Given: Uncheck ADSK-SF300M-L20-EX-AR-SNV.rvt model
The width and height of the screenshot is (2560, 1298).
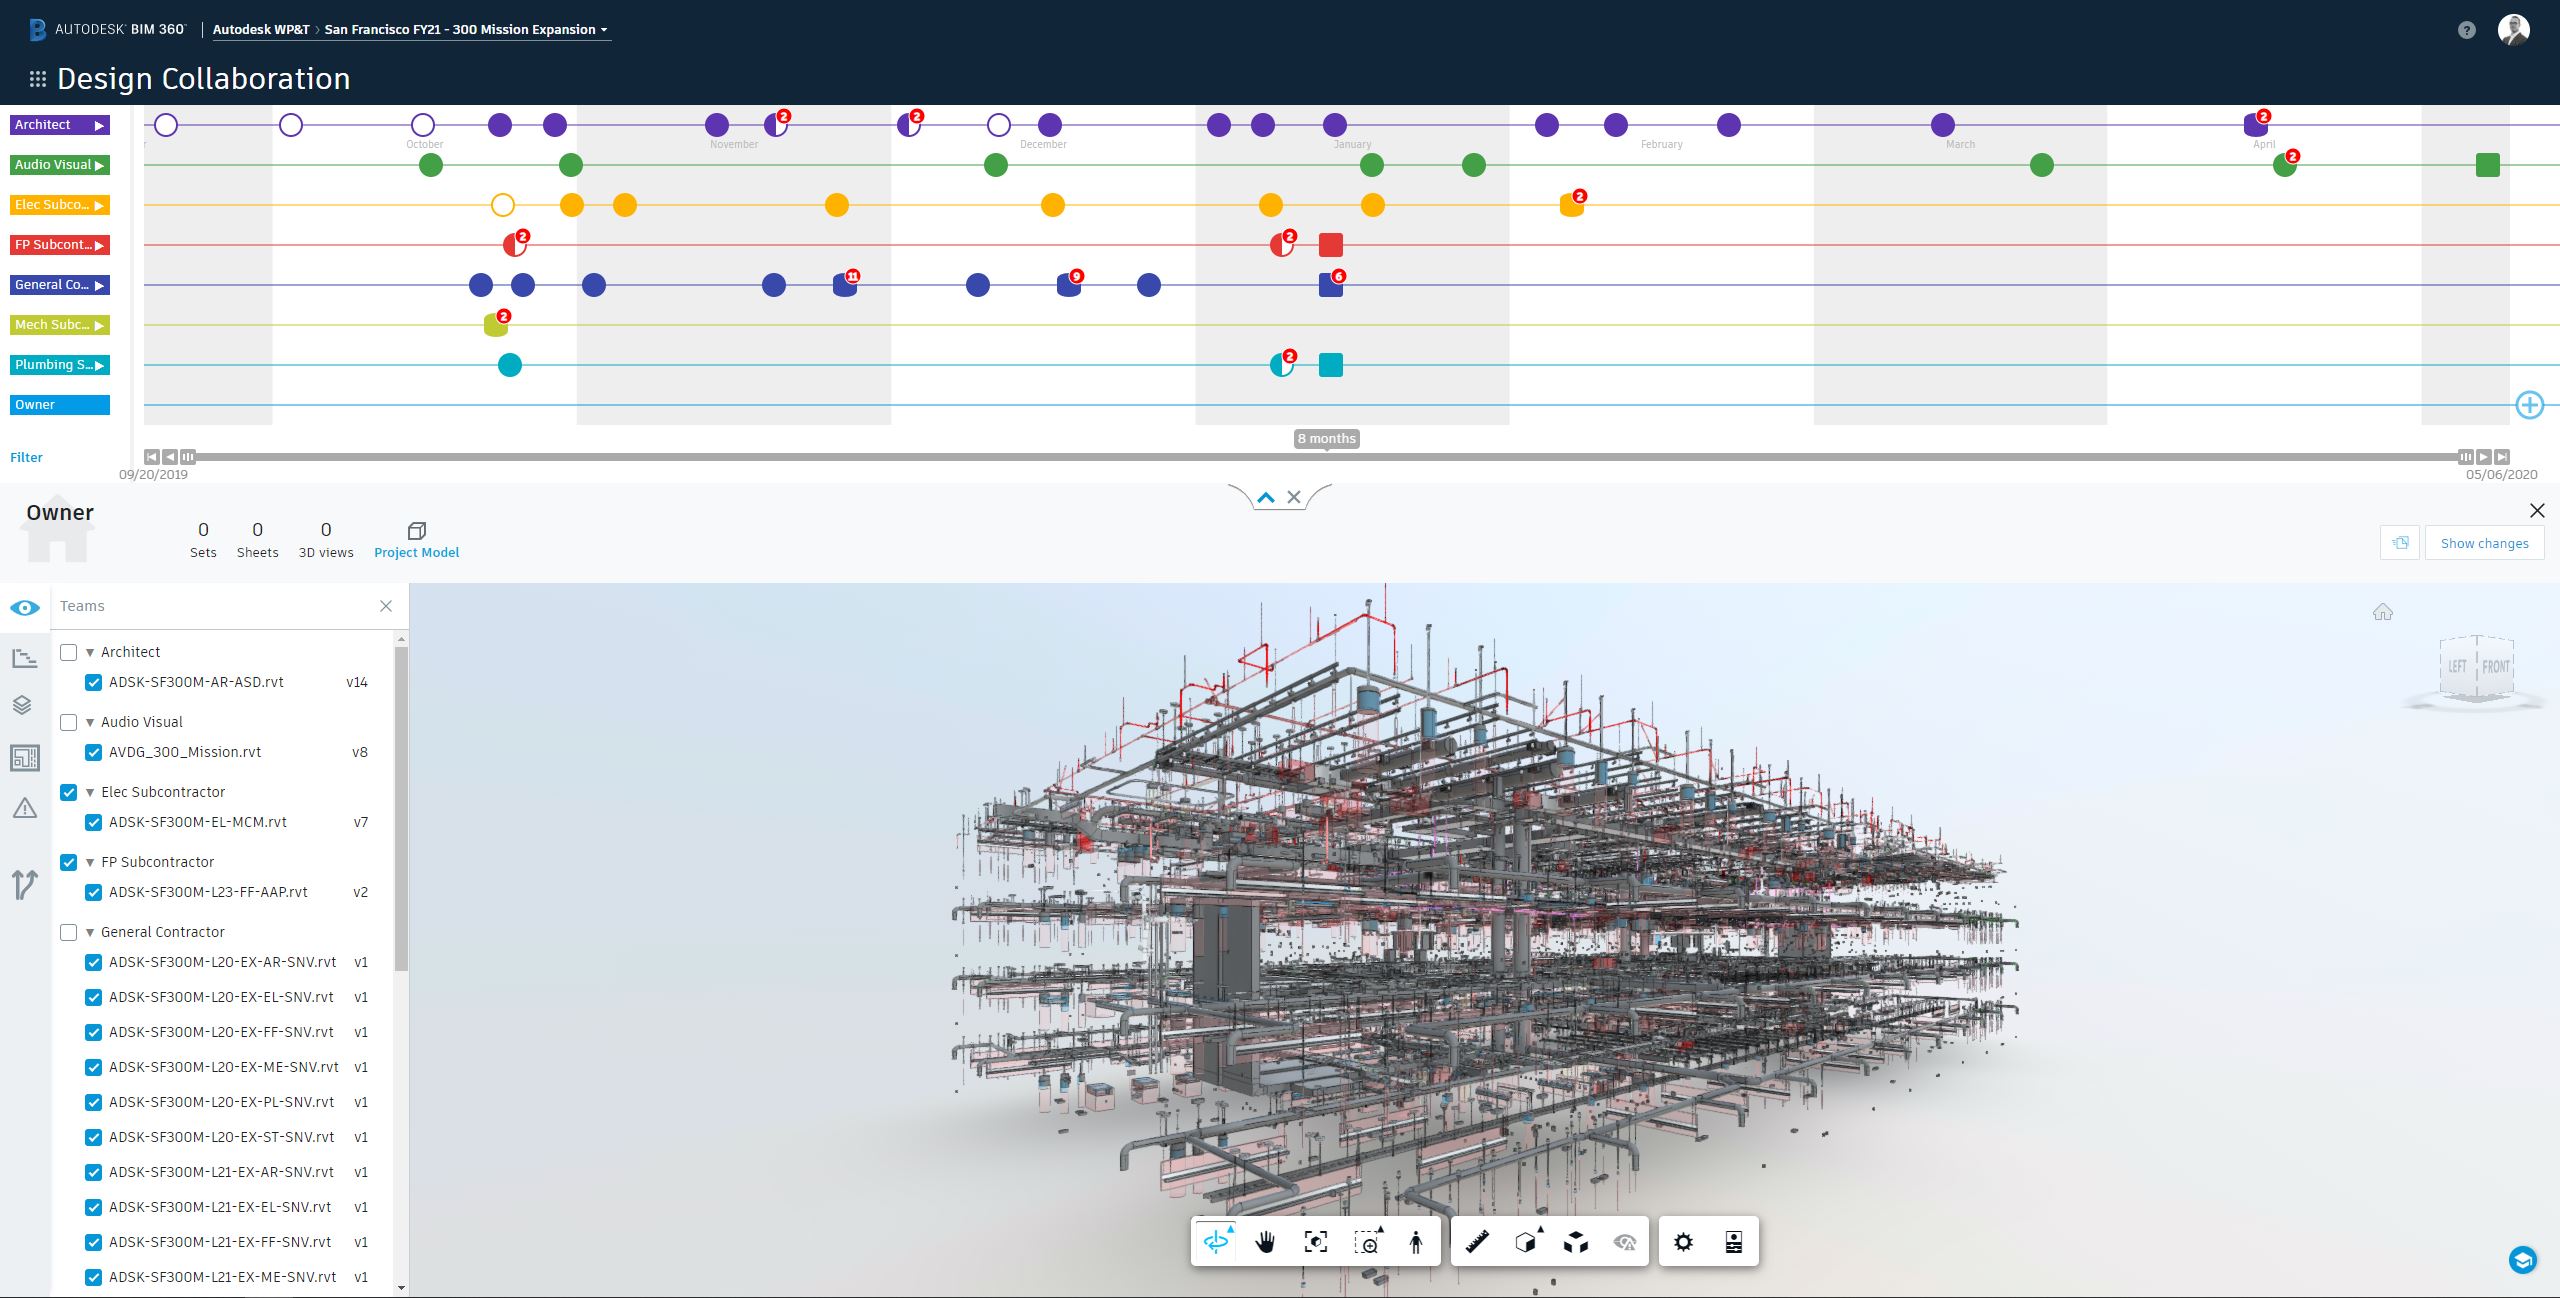Looking at the screenshot, I should 94,963.
